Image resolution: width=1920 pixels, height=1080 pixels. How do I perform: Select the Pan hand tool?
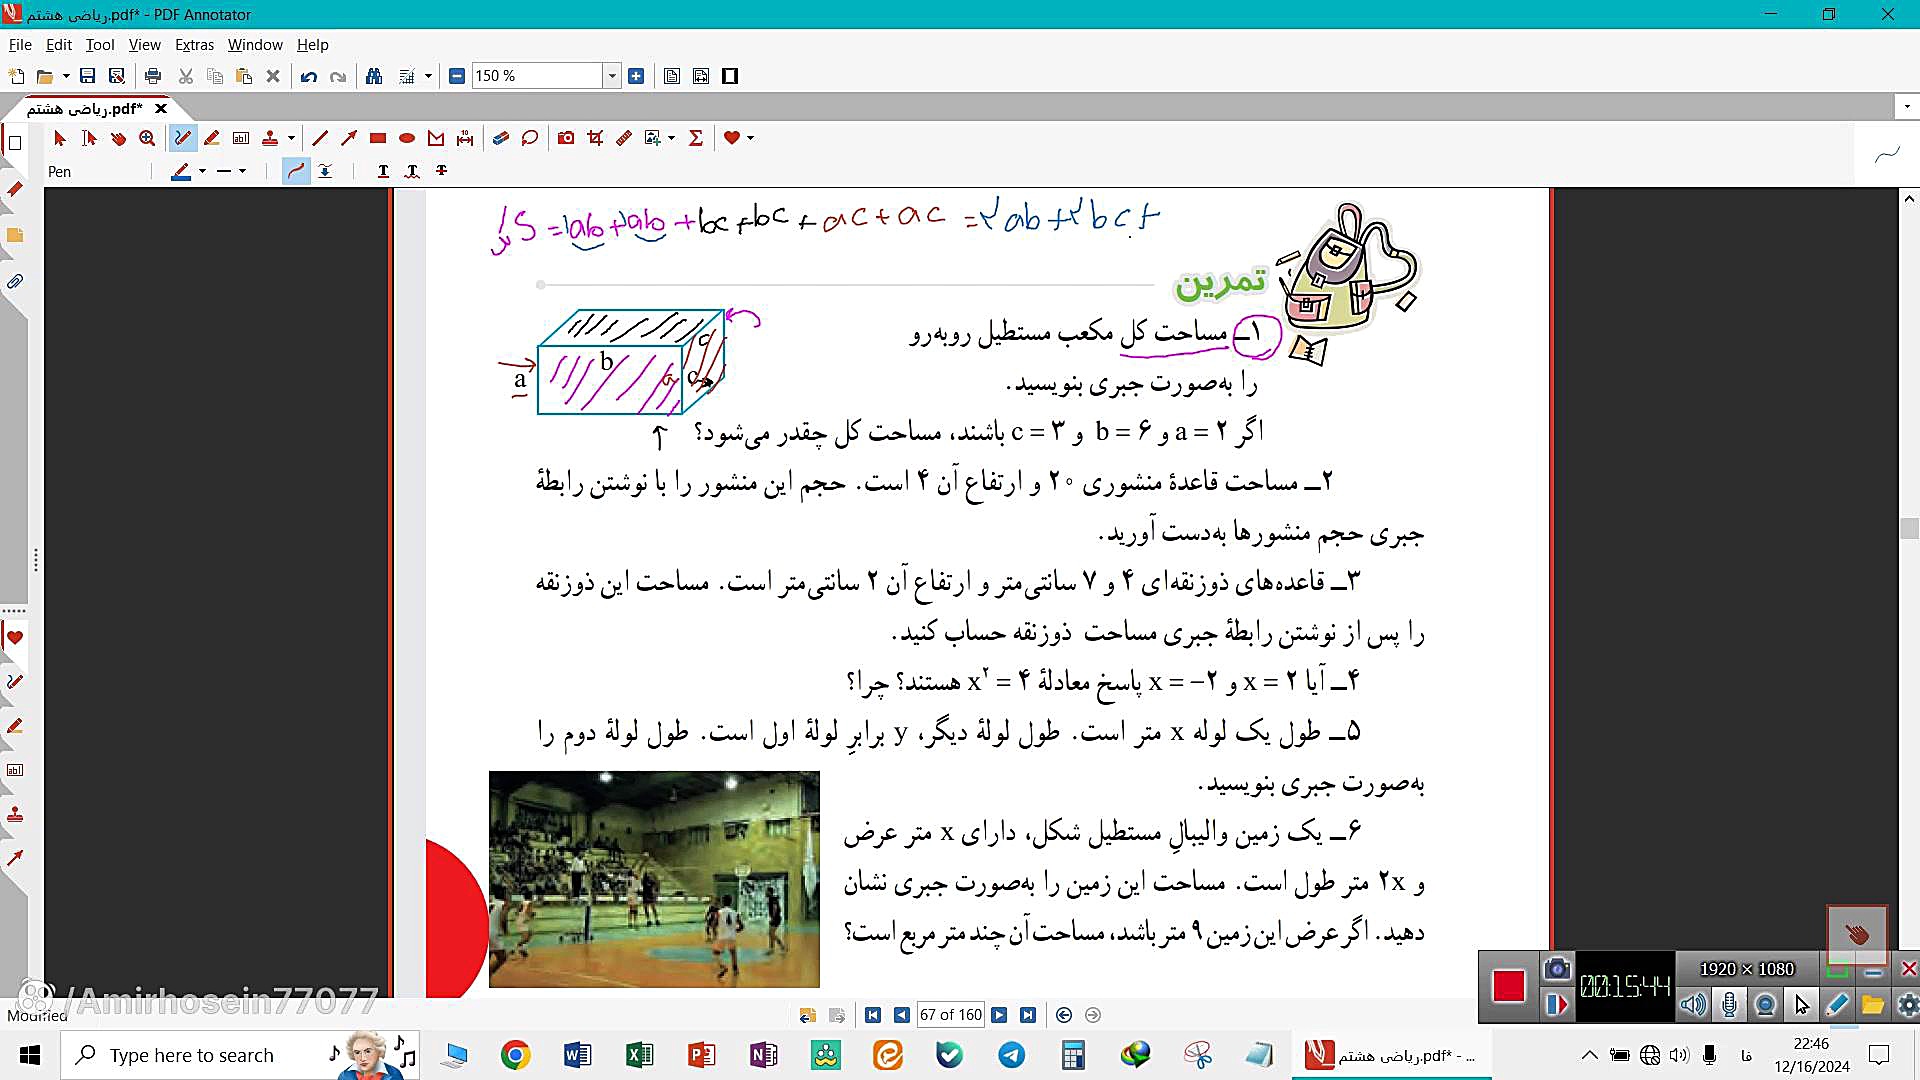coord(118,138)
